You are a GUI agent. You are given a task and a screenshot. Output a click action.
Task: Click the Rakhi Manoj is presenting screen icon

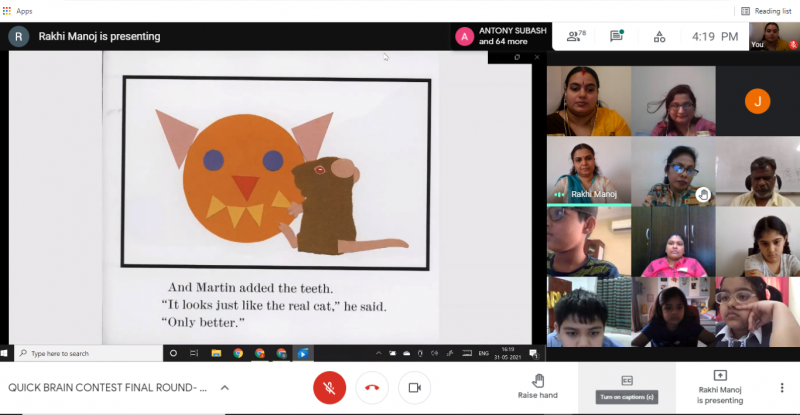coord(720,376)
